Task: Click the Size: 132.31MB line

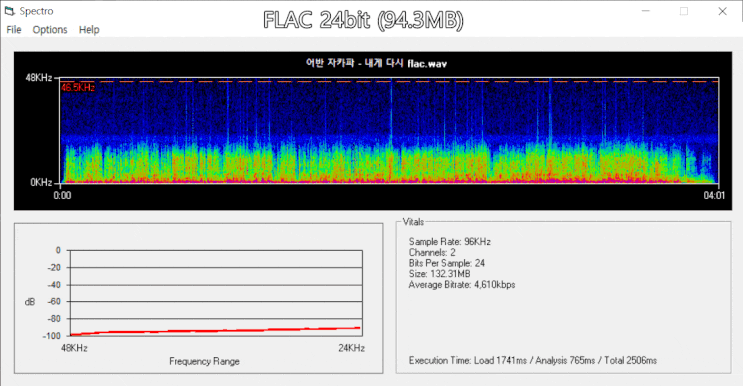Action: (439, 274)
